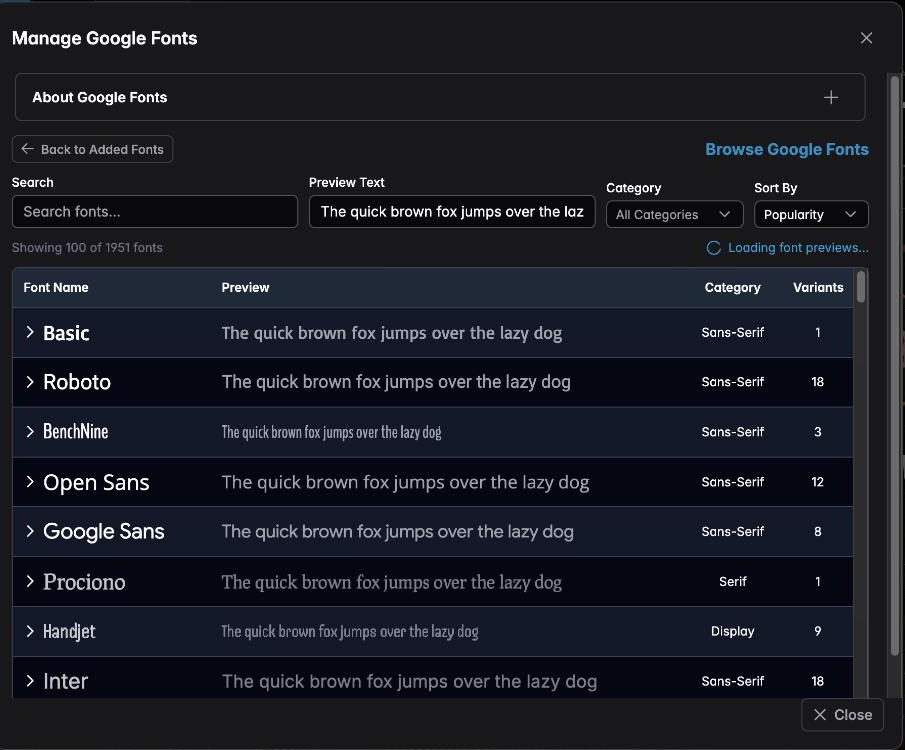Viewport: 905px width, 750px height.
Task: Expand the Open Sans font row chevron
Action: 30,482
